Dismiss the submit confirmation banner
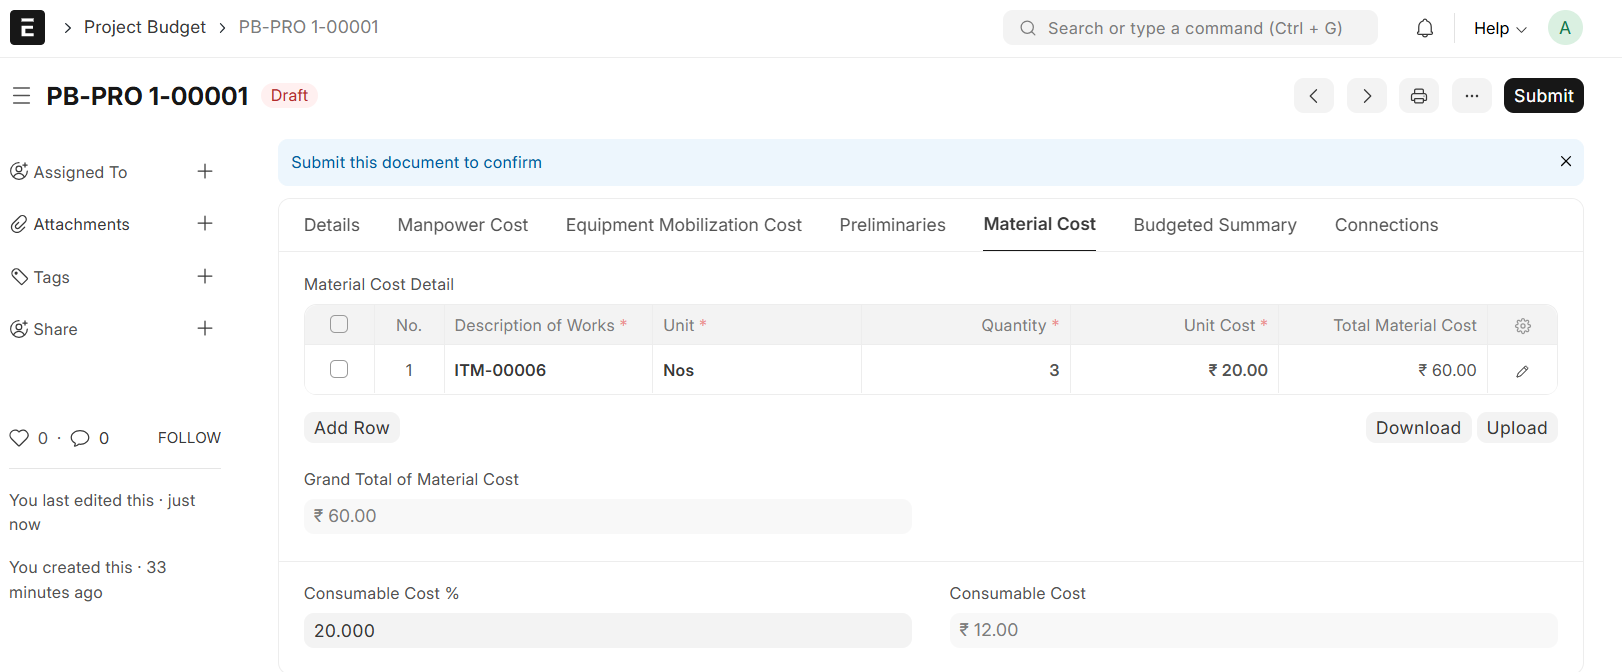This screenshot has width=1622, height=672. (1565, 162)
